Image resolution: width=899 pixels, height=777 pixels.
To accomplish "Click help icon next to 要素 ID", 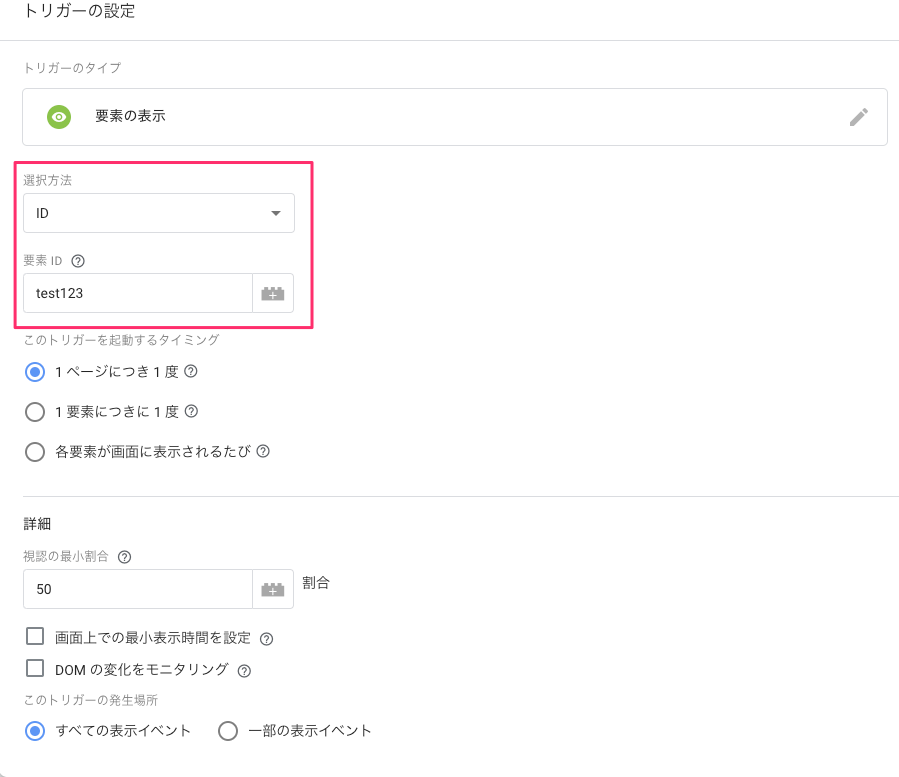I will pos(78,261).
